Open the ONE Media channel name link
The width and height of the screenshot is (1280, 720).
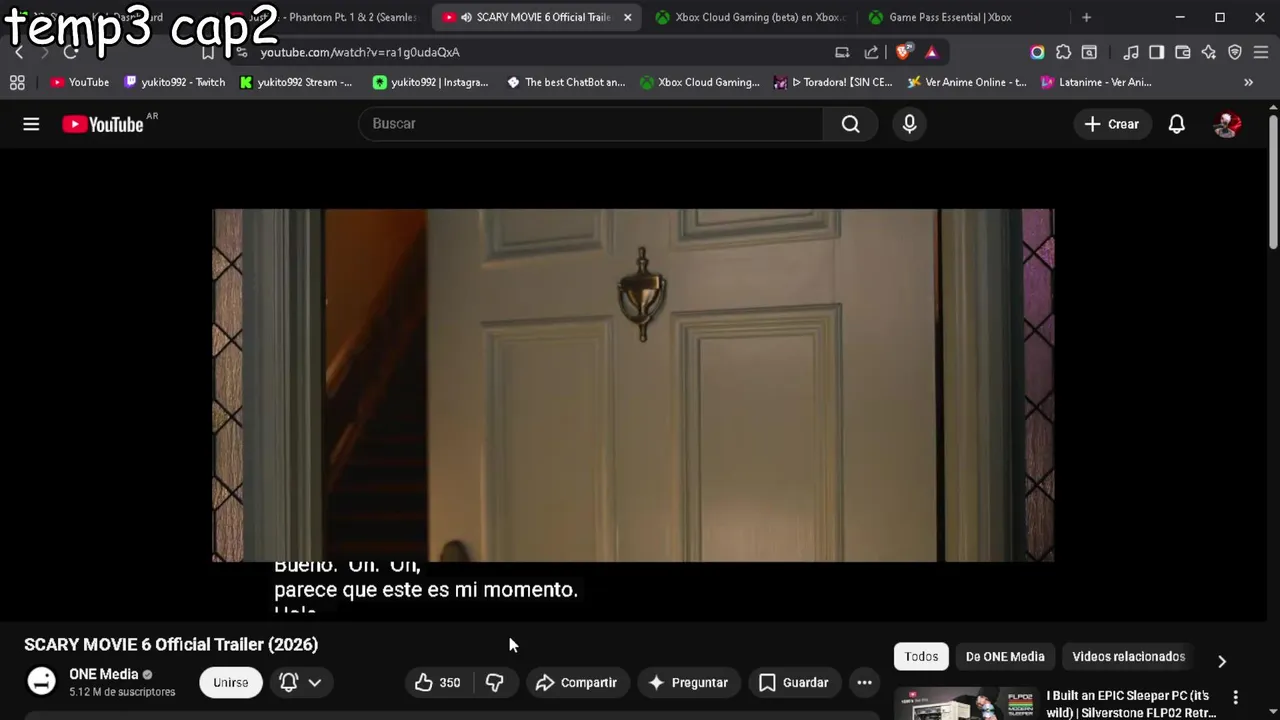click(x=103, y=674)
